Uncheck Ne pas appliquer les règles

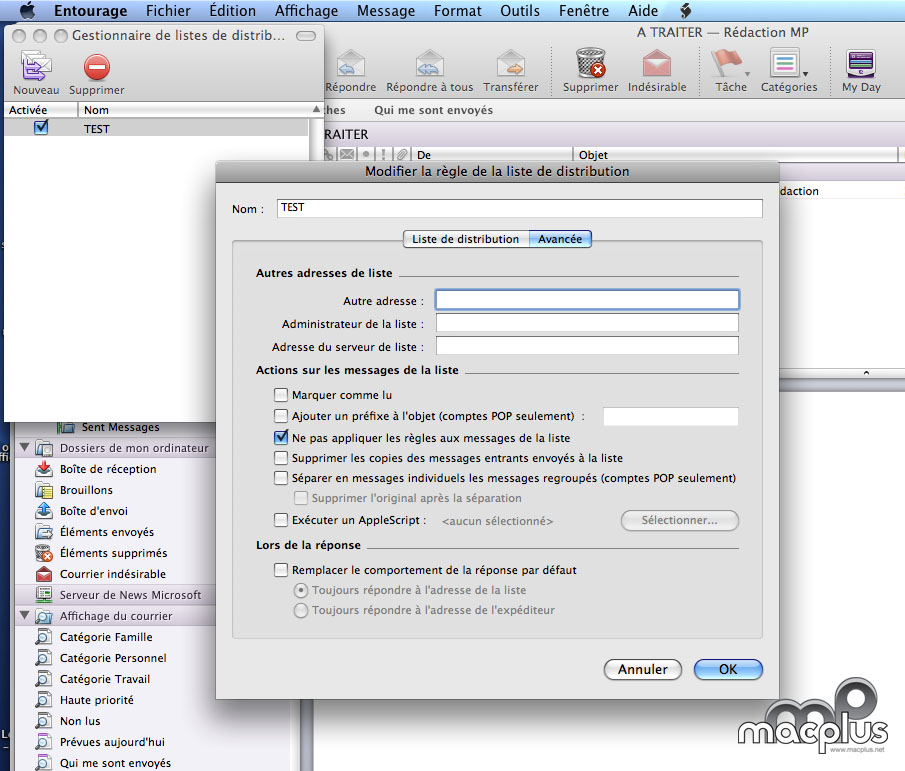tap(281, 437)
